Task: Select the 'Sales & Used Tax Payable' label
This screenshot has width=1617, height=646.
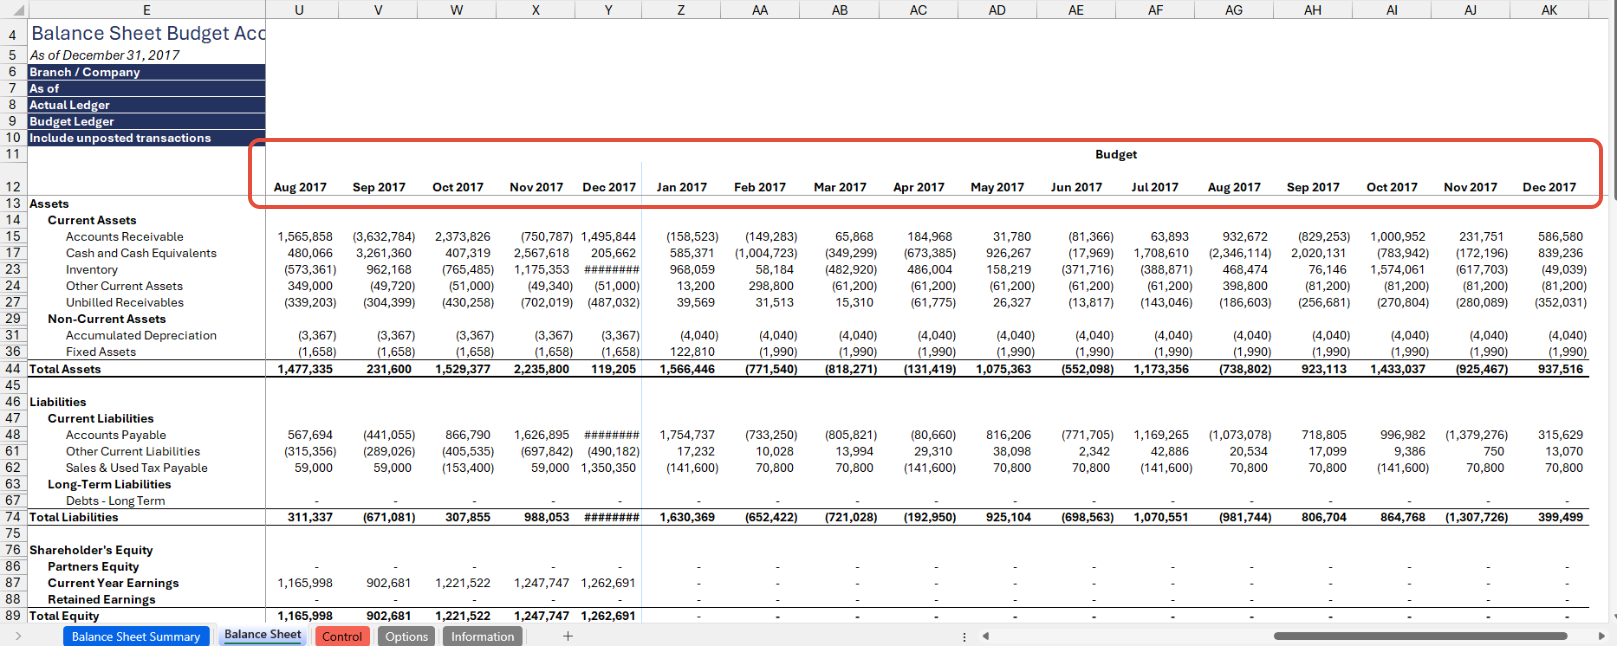Action: (137, 468)
